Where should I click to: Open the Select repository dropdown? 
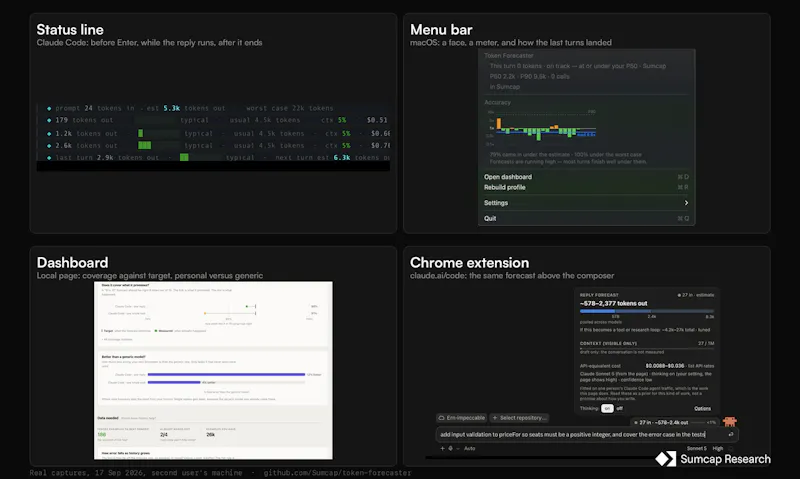(x=519, y=418)
